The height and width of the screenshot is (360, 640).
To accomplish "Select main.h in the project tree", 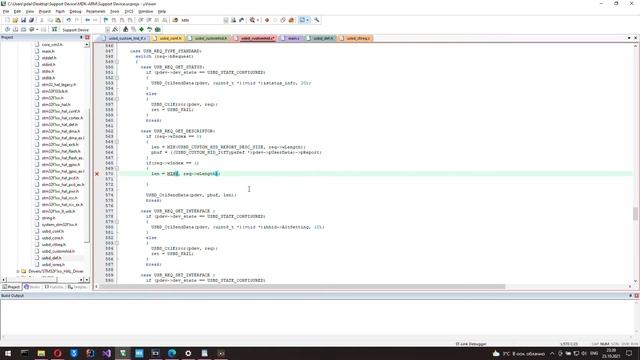I will click(48, 51).
